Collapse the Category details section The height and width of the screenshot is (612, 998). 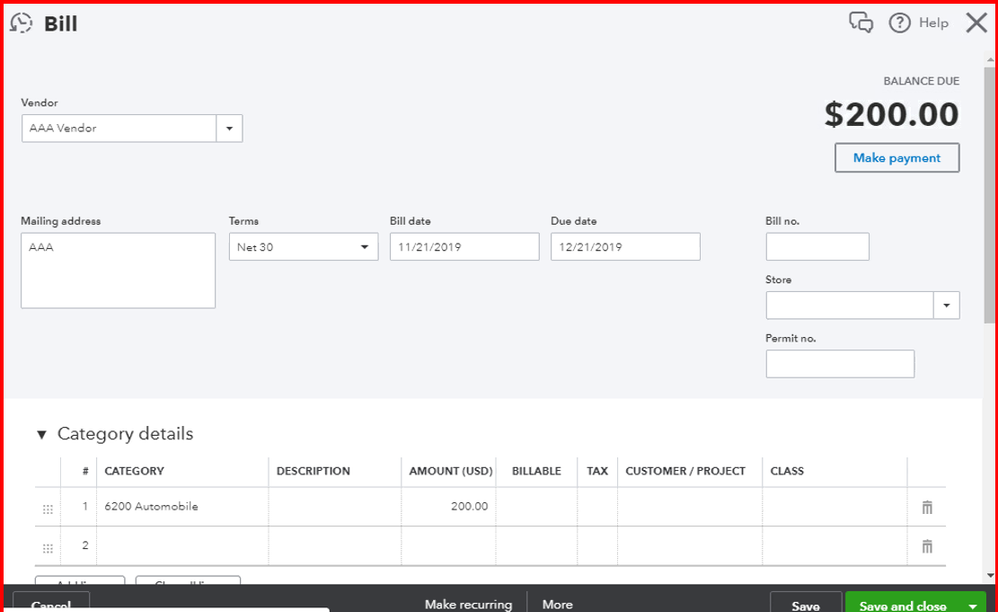click(x=41, y=435)
